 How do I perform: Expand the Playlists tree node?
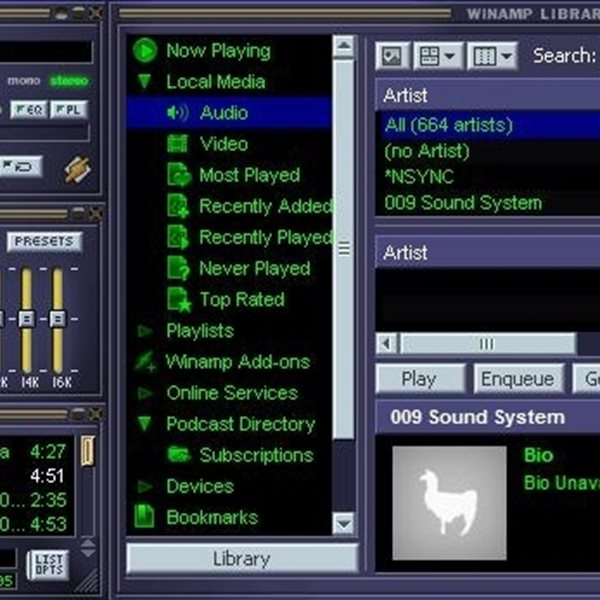[x=145, y=331]
